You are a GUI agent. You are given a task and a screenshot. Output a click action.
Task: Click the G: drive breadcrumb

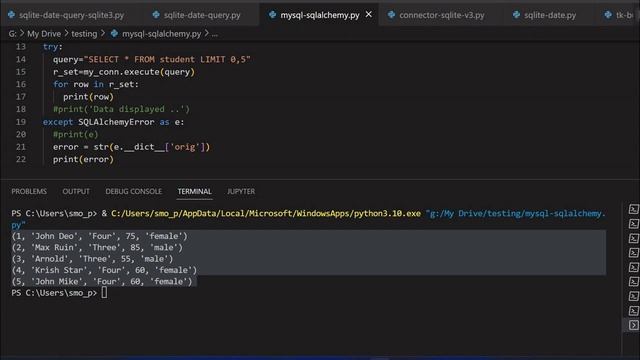pos(12,34)
